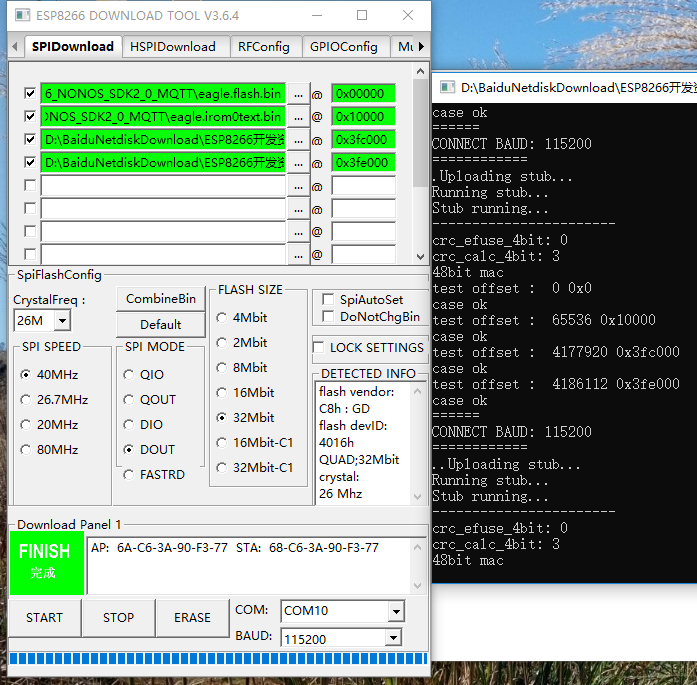Enable the DoNotChgBin checkbox
This screenshot has height=685, width=697.
[328, 316]
